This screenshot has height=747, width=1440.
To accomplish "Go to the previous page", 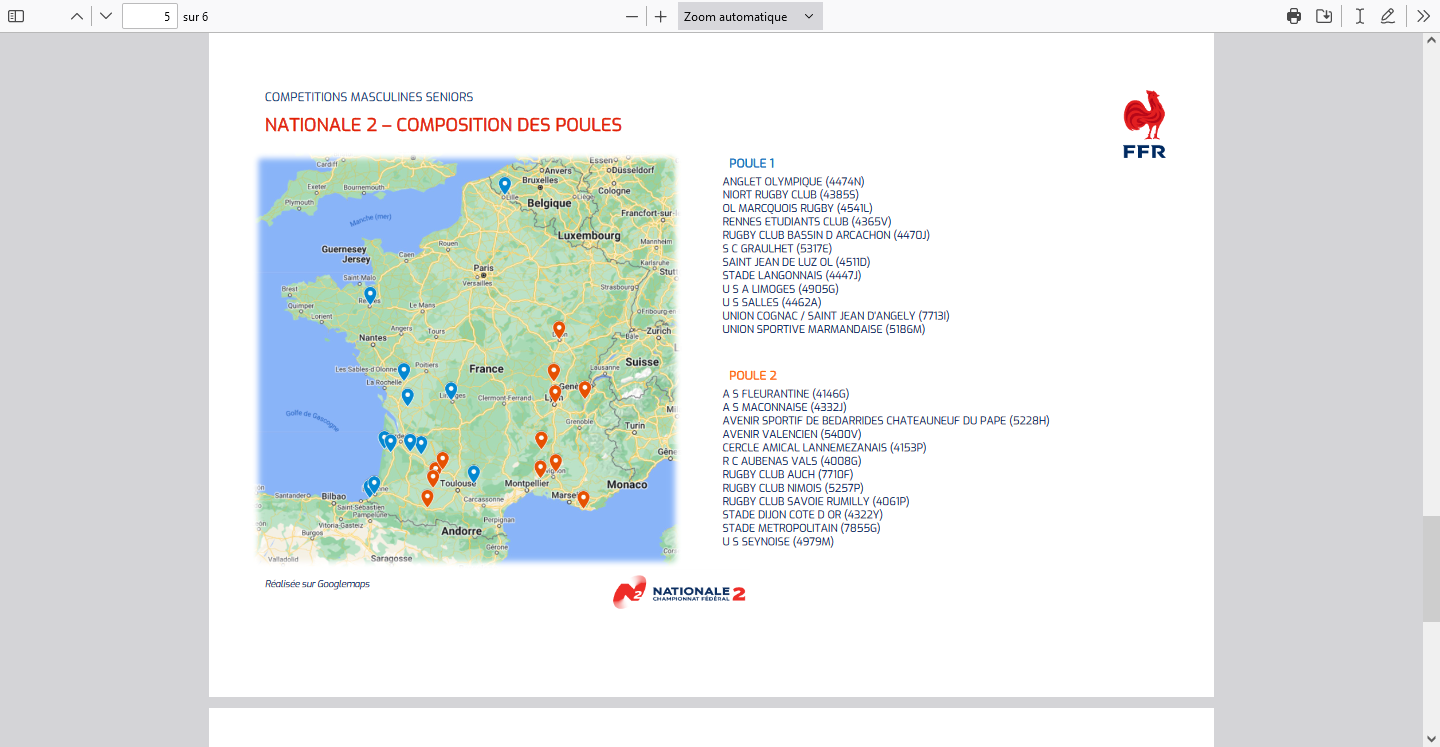I will [x=77, y=16].
